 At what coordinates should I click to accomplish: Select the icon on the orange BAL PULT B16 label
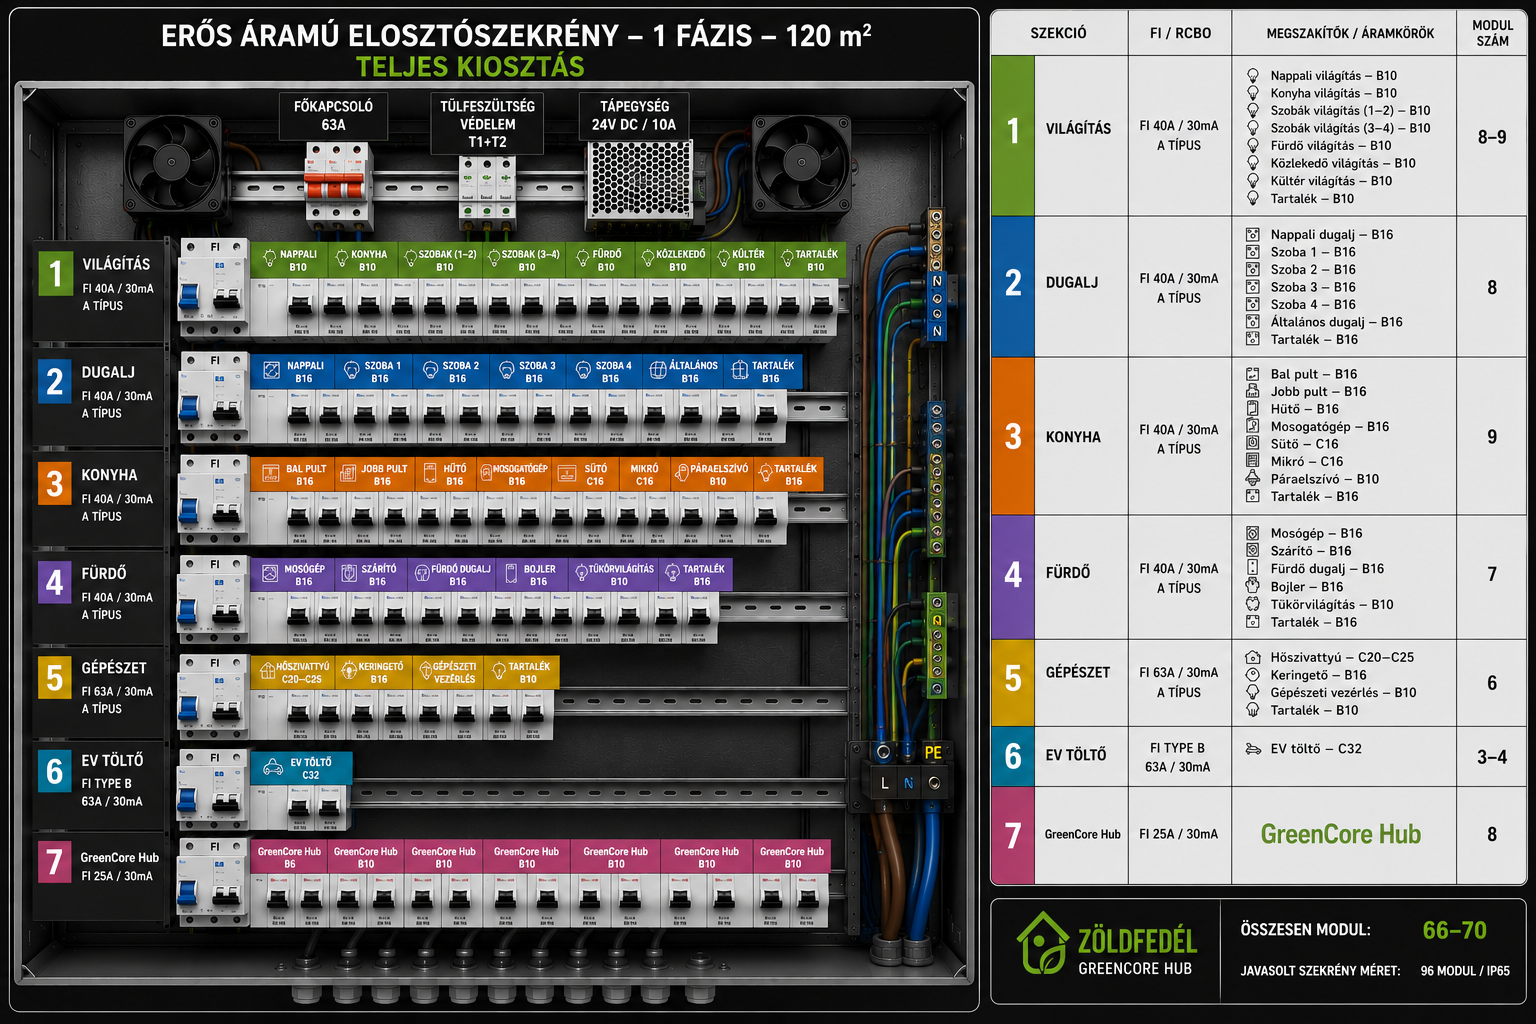coord(269,474)
